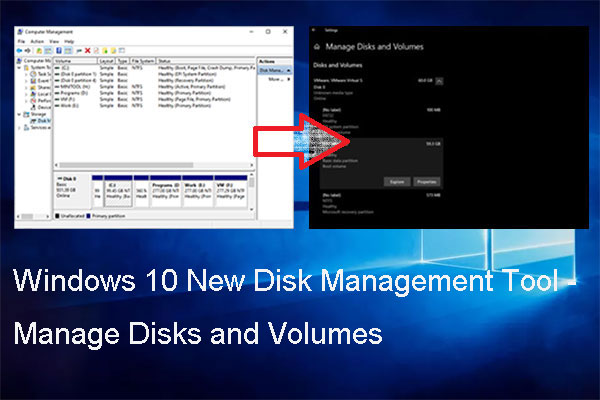Viewport: 600px width, 400px height.
Task: Click the Disk 0 label in graphical view
Action: (x=70, y=179)
